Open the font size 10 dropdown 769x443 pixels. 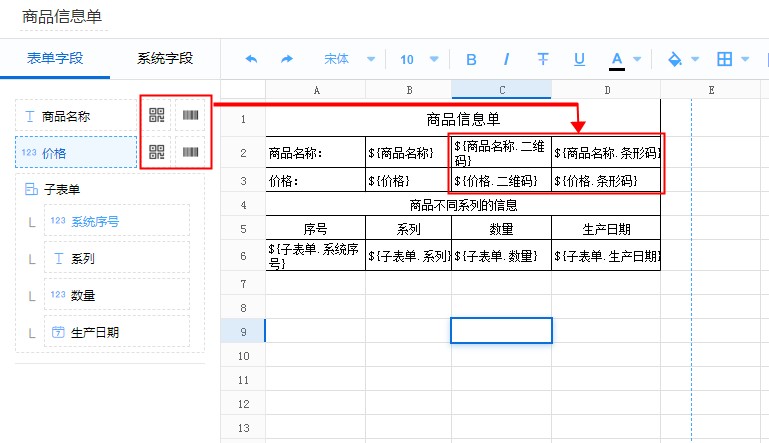tap(417, 60)
